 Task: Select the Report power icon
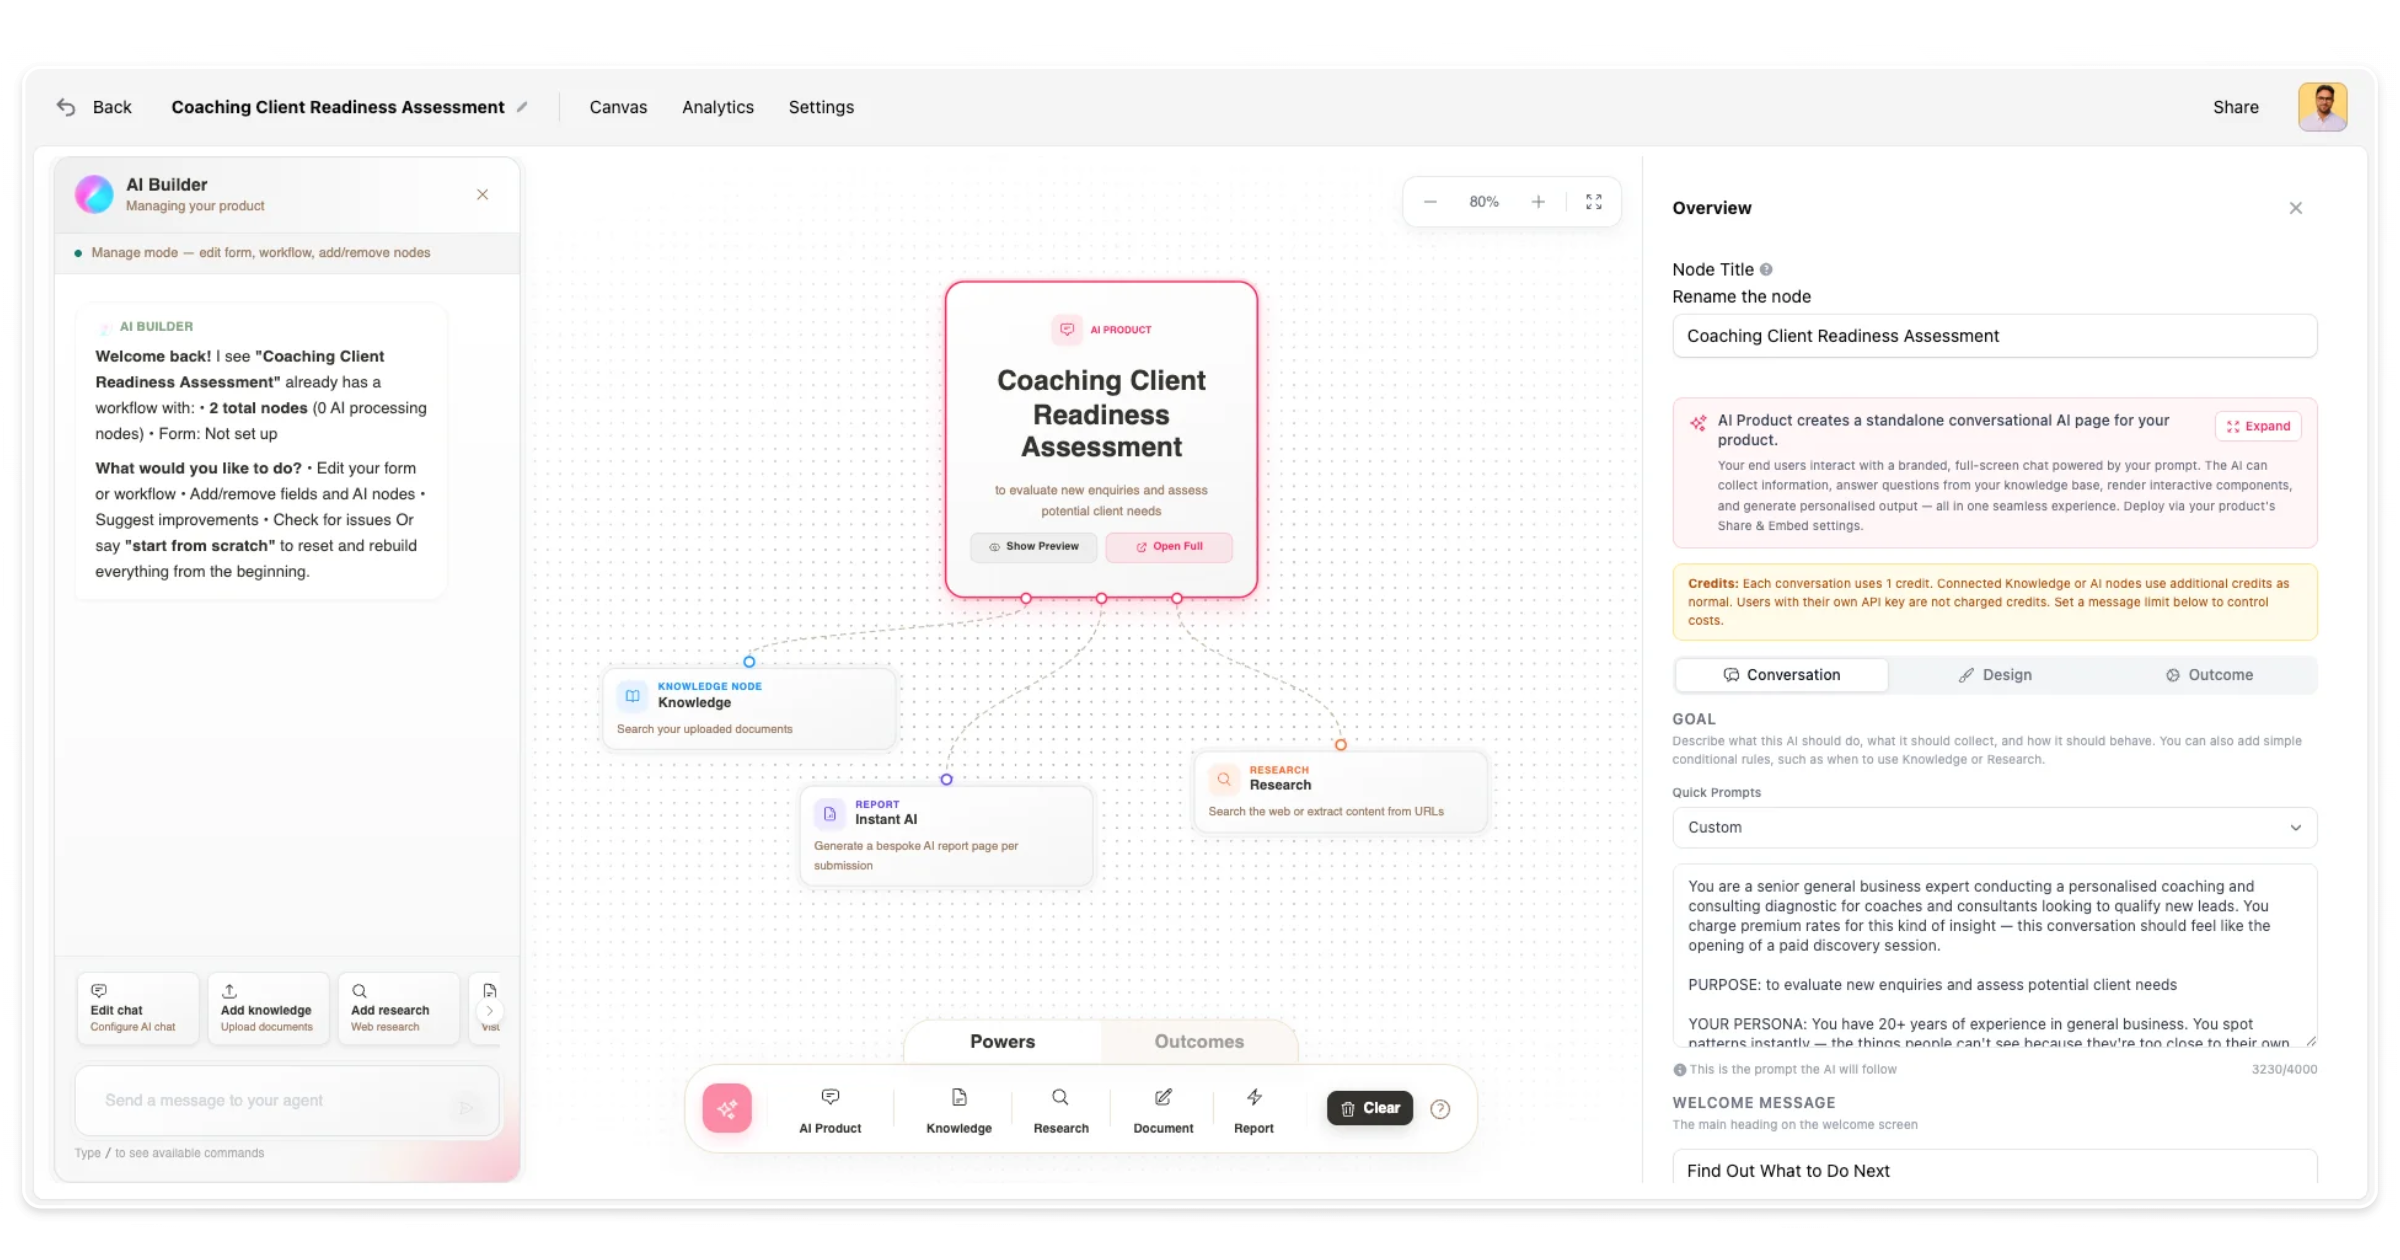click(1253, 1110)
